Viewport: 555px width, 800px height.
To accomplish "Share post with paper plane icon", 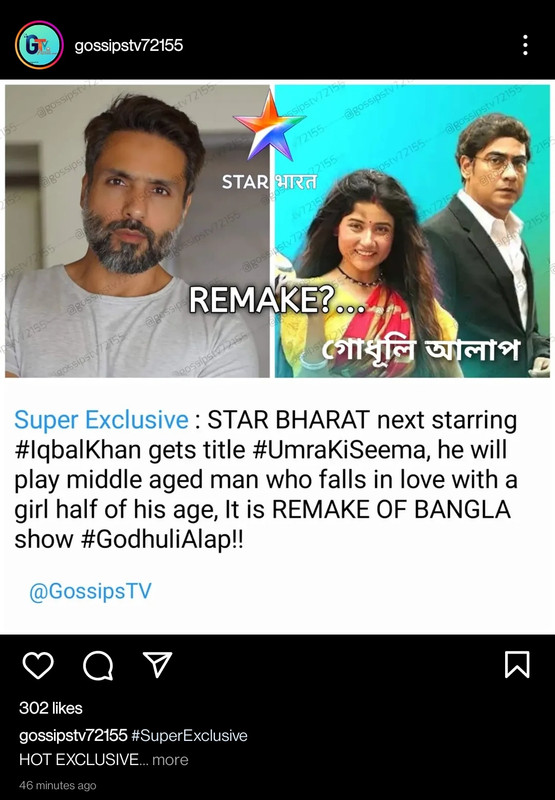I will [158, 664].
